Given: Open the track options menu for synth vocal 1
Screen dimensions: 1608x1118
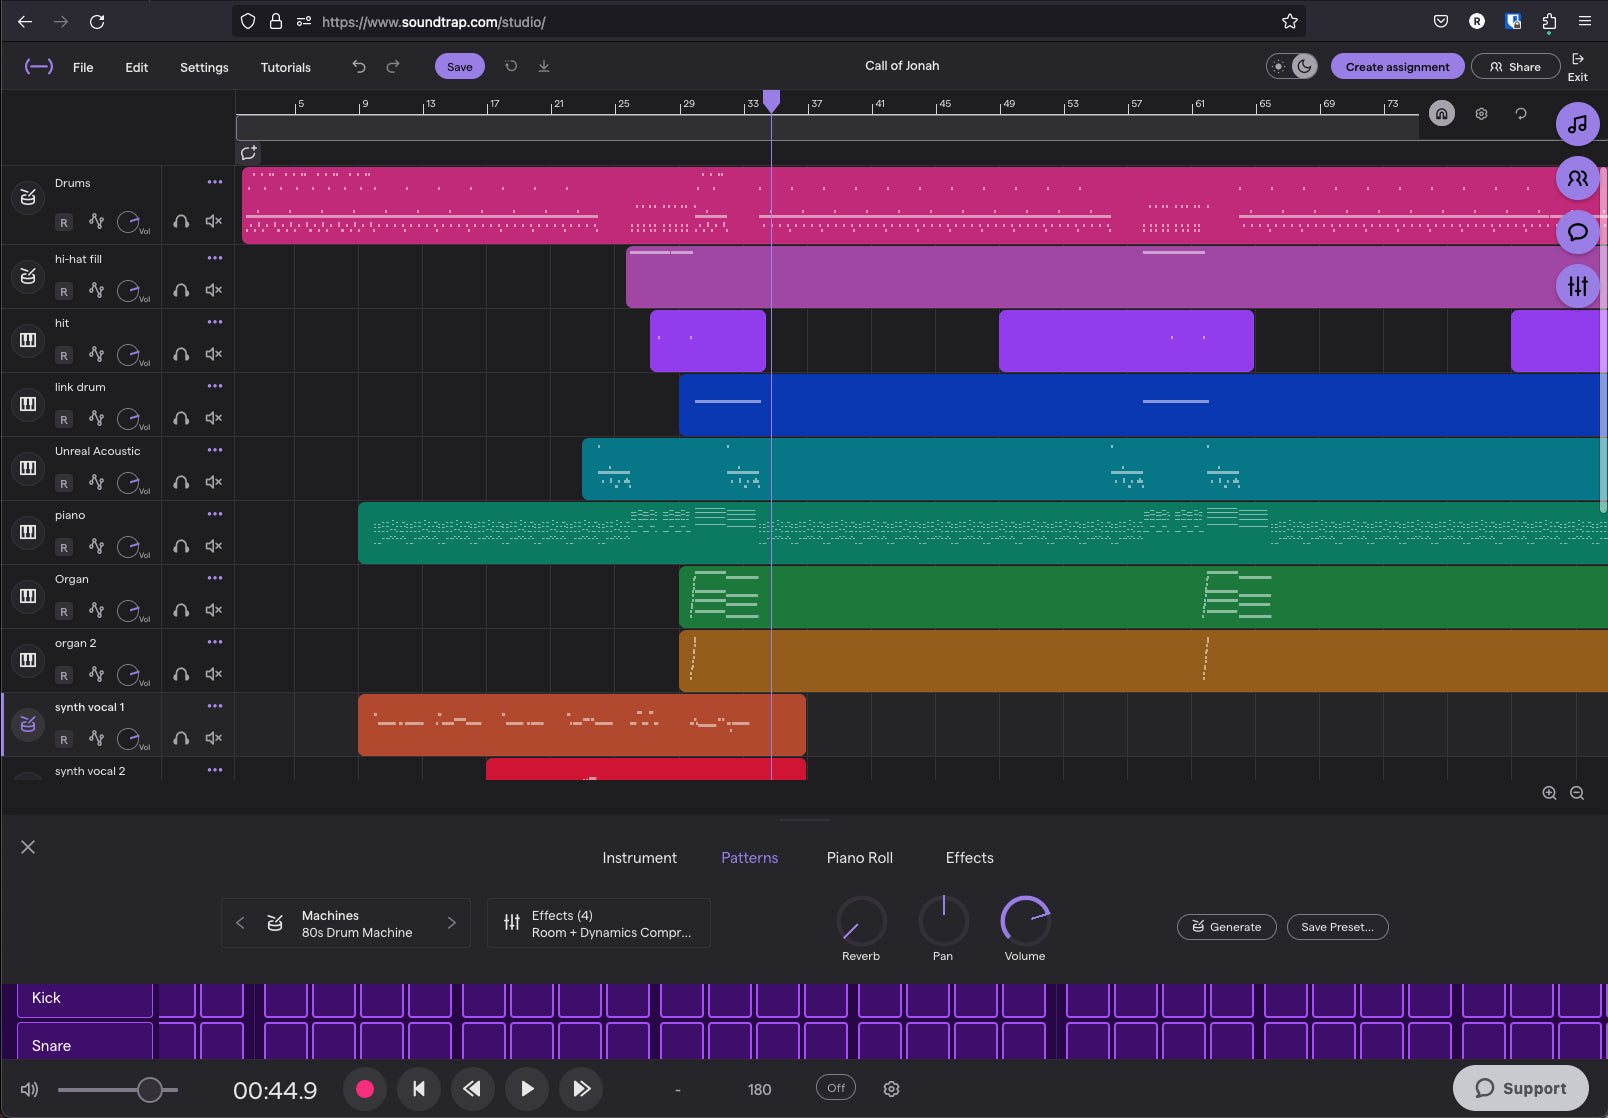Looking at the screenshot, I should (x=214, y=705).
